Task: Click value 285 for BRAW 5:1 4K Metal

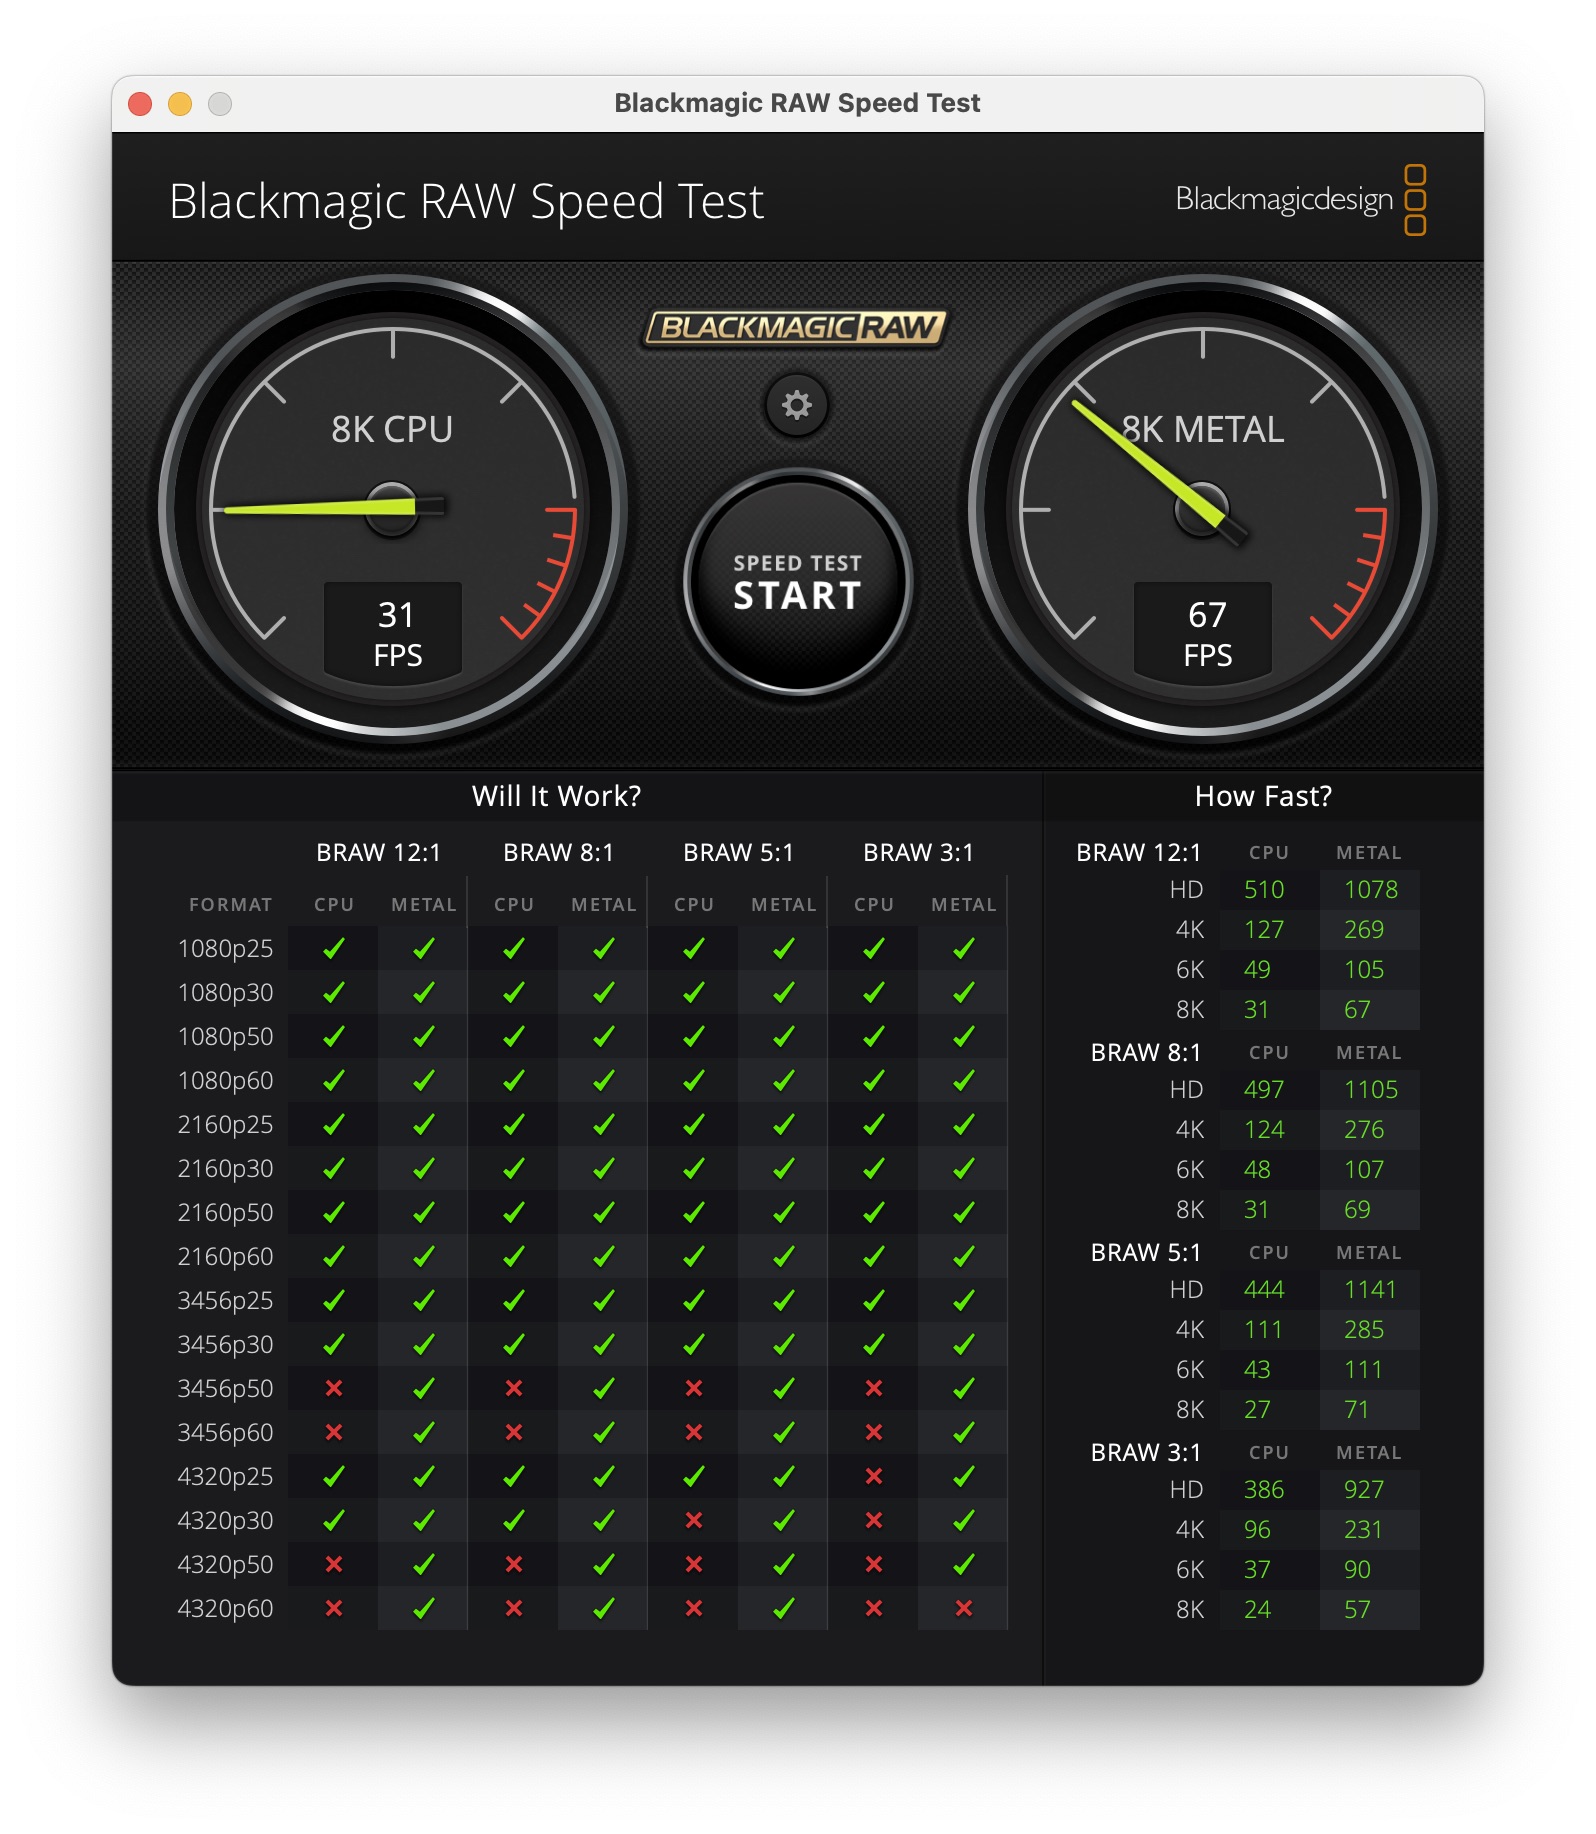Action: pos(1364,1329)
